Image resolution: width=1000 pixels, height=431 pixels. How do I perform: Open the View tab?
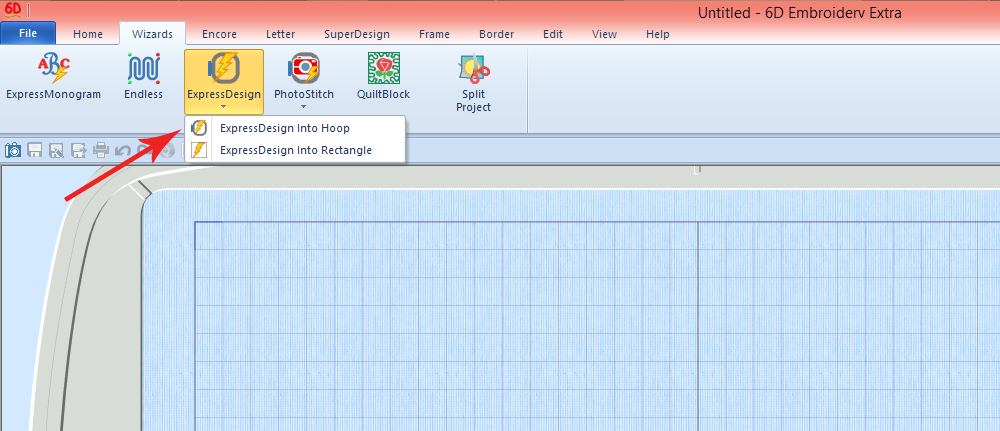(x=605, y=34)
